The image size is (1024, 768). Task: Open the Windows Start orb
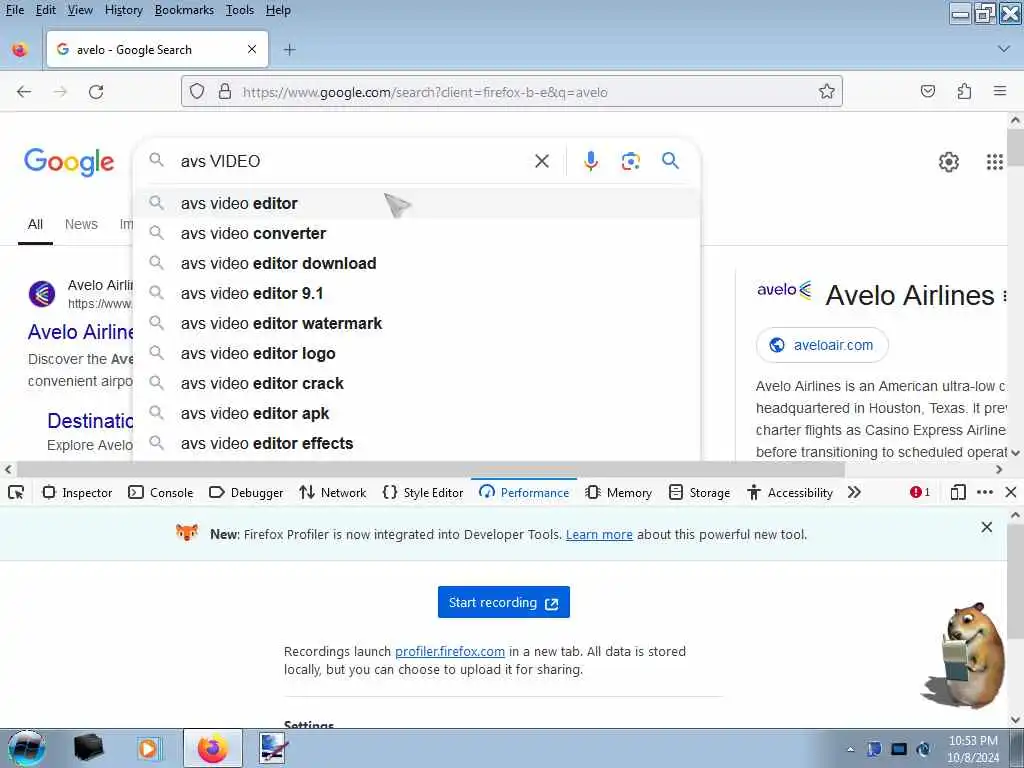coord(26,748)
